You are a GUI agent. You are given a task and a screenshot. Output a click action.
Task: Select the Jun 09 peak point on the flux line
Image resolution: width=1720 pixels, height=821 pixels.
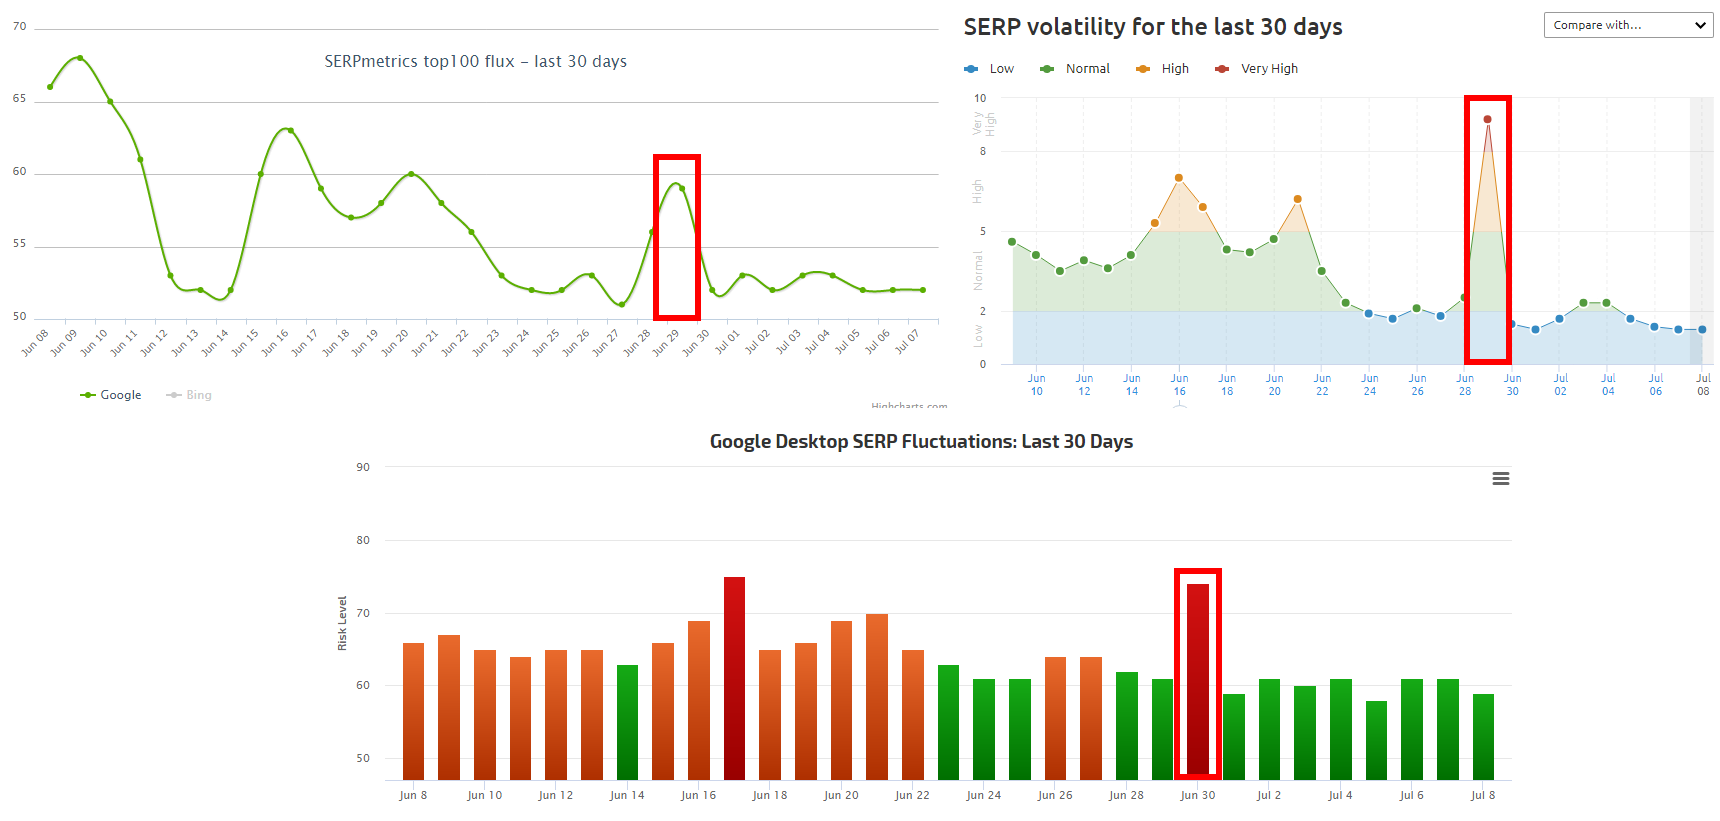click(x=80, y=58)
